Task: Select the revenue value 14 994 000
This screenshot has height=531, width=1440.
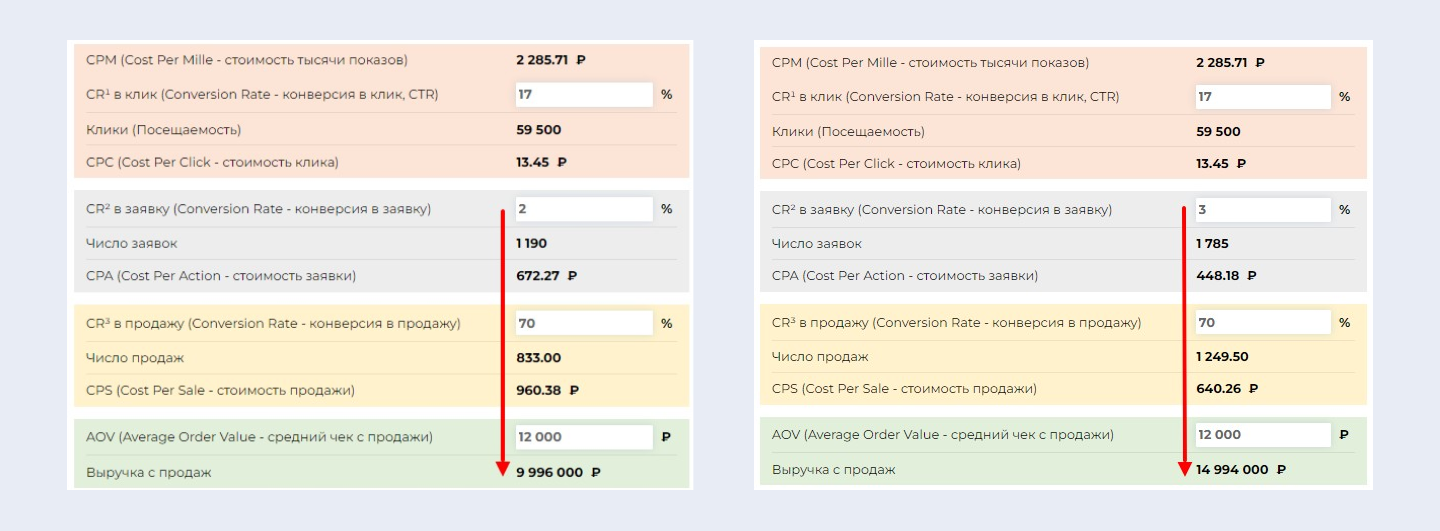Action: point(1232,470)
